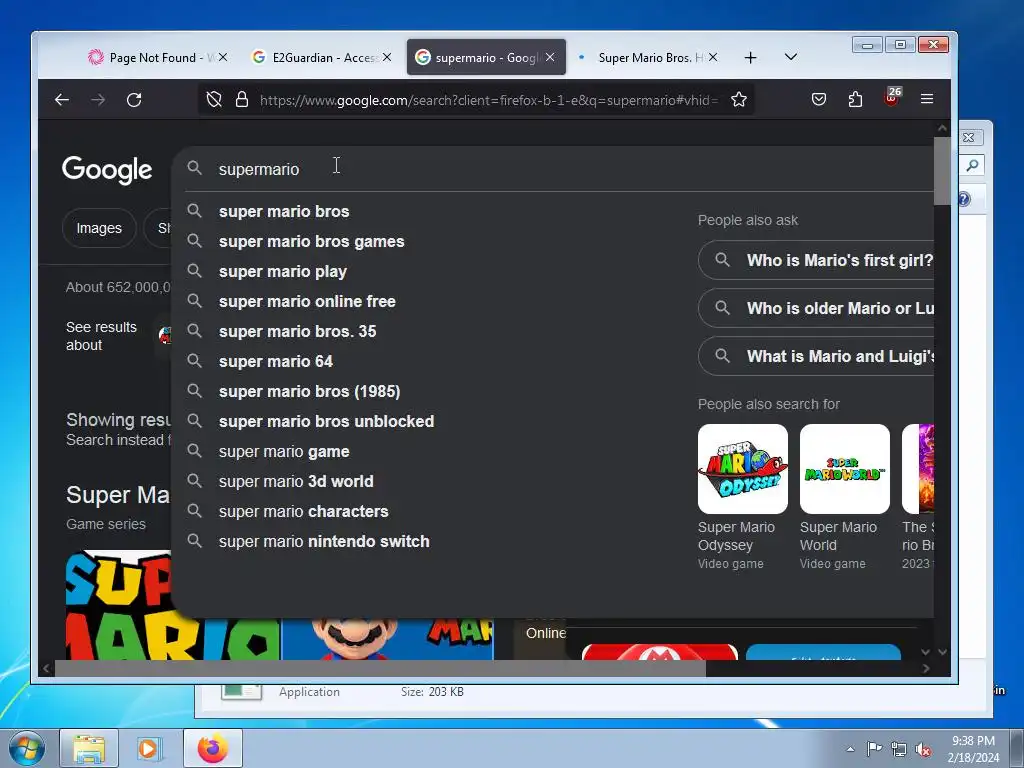Choose suggestion 'super mario 3d world'
Screen dimensions: 1024x768
coord(296,482)
